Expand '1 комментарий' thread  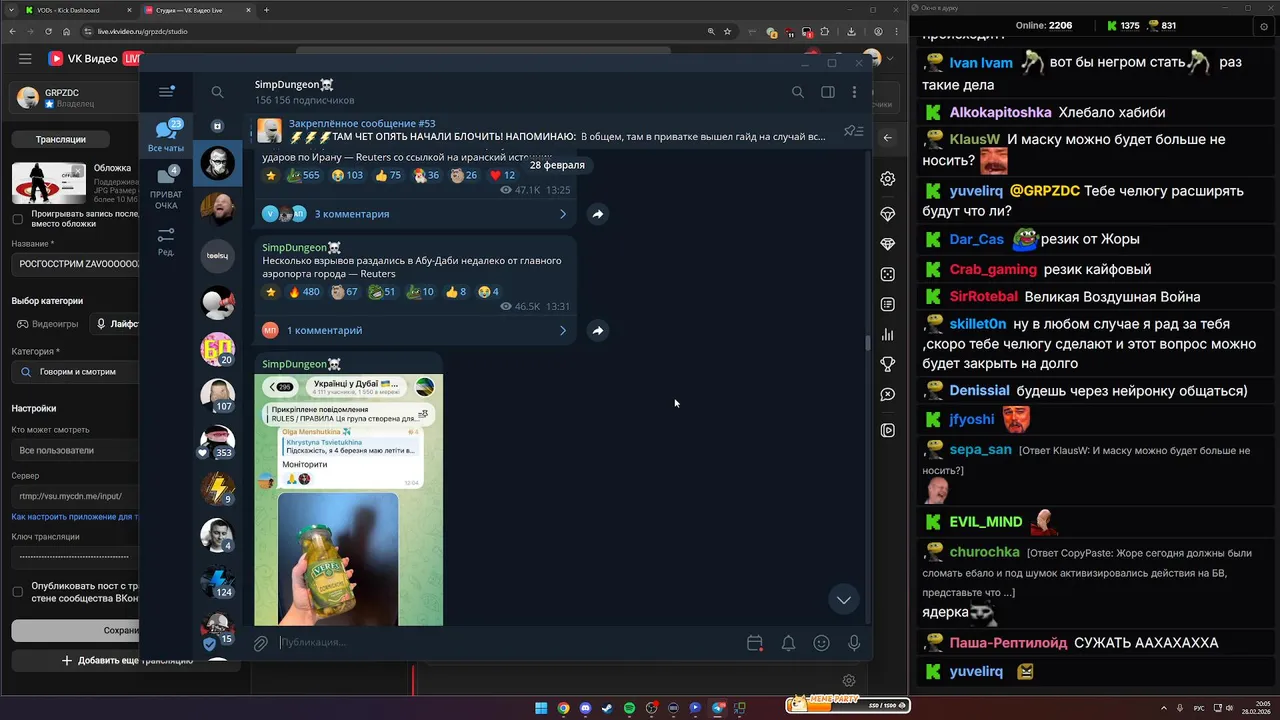pyautogui.click(x=415, y=330)
